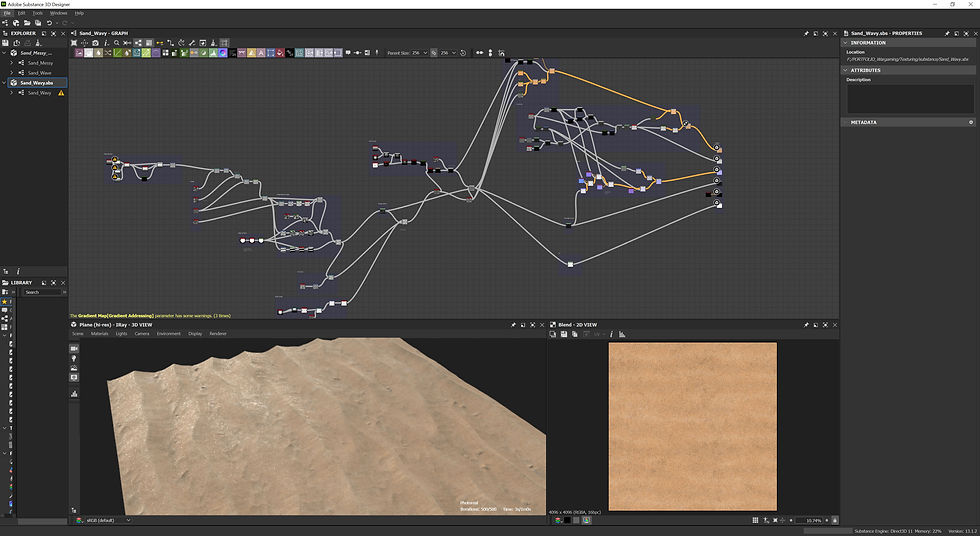Open the RGB channel selector in 2D View
Viewport: 980px width, 536px height.
point(558,520)
